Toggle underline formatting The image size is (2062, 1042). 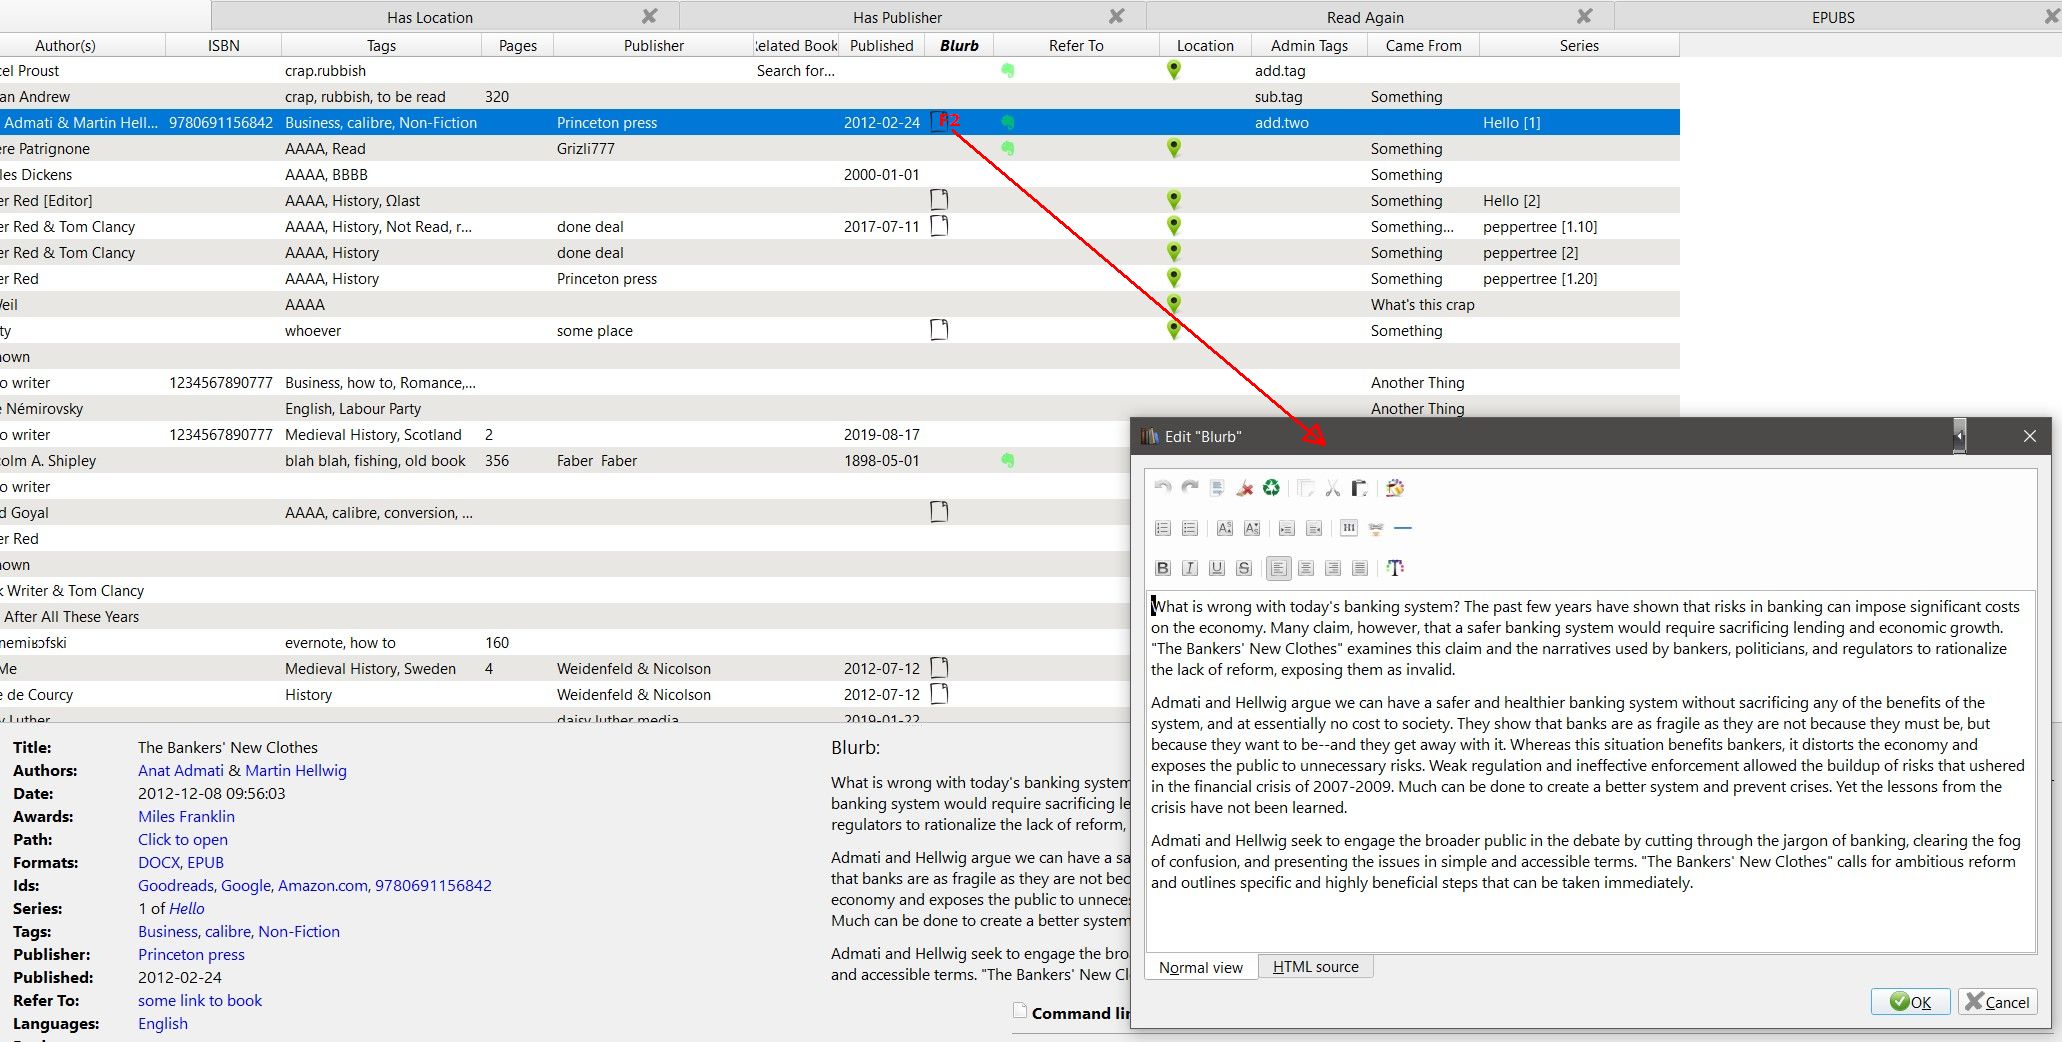1217,568
